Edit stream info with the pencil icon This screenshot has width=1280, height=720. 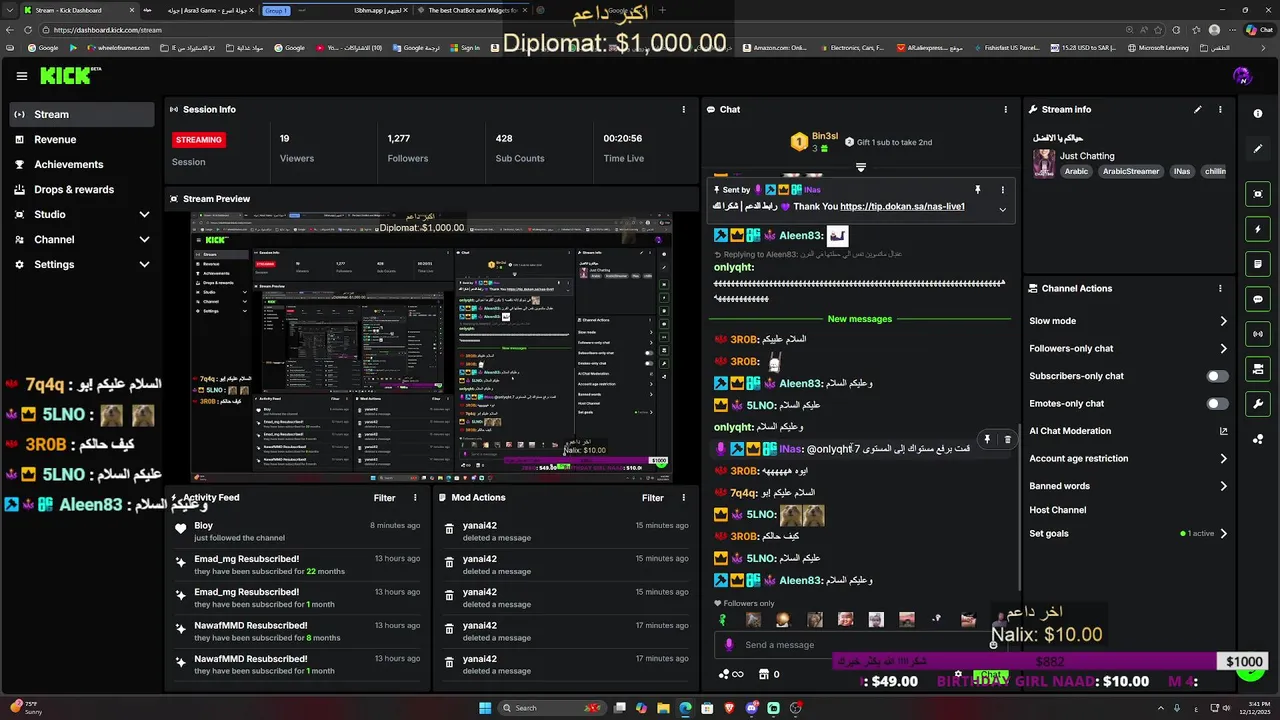click(x=1198, y=109)
